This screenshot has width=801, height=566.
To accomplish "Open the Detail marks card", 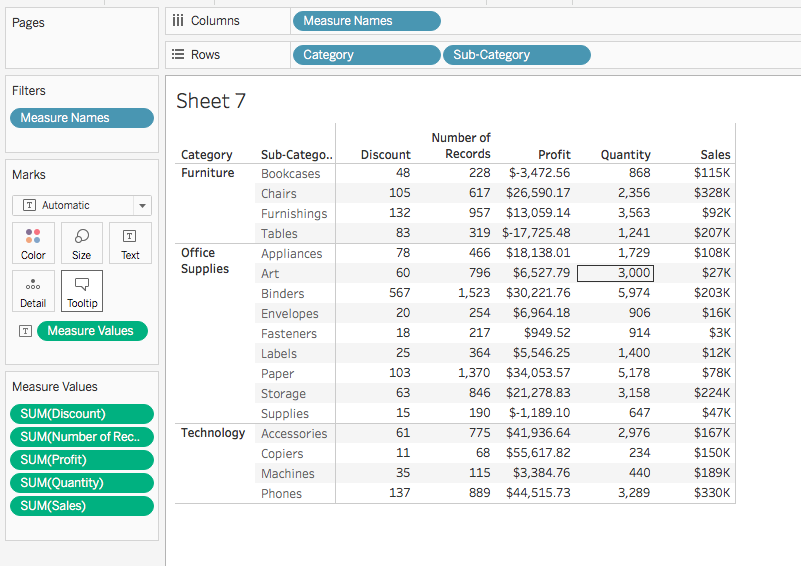I will [33, 291].
